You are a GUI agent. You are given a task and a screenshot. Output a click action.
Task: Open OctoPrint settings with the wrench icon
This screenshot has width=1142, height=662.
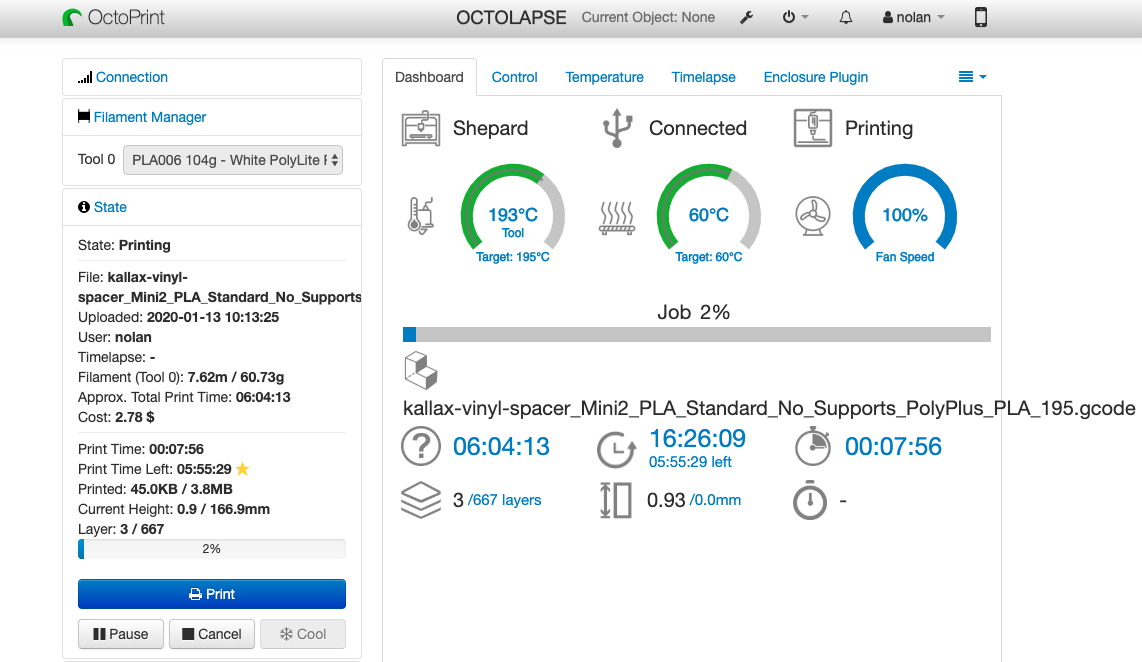[746, 17]
